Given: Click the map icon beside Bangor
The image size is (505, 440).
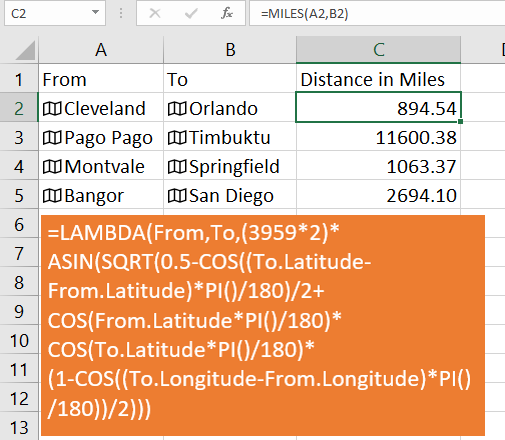Looking at the screenshot, I should point(52,196).
